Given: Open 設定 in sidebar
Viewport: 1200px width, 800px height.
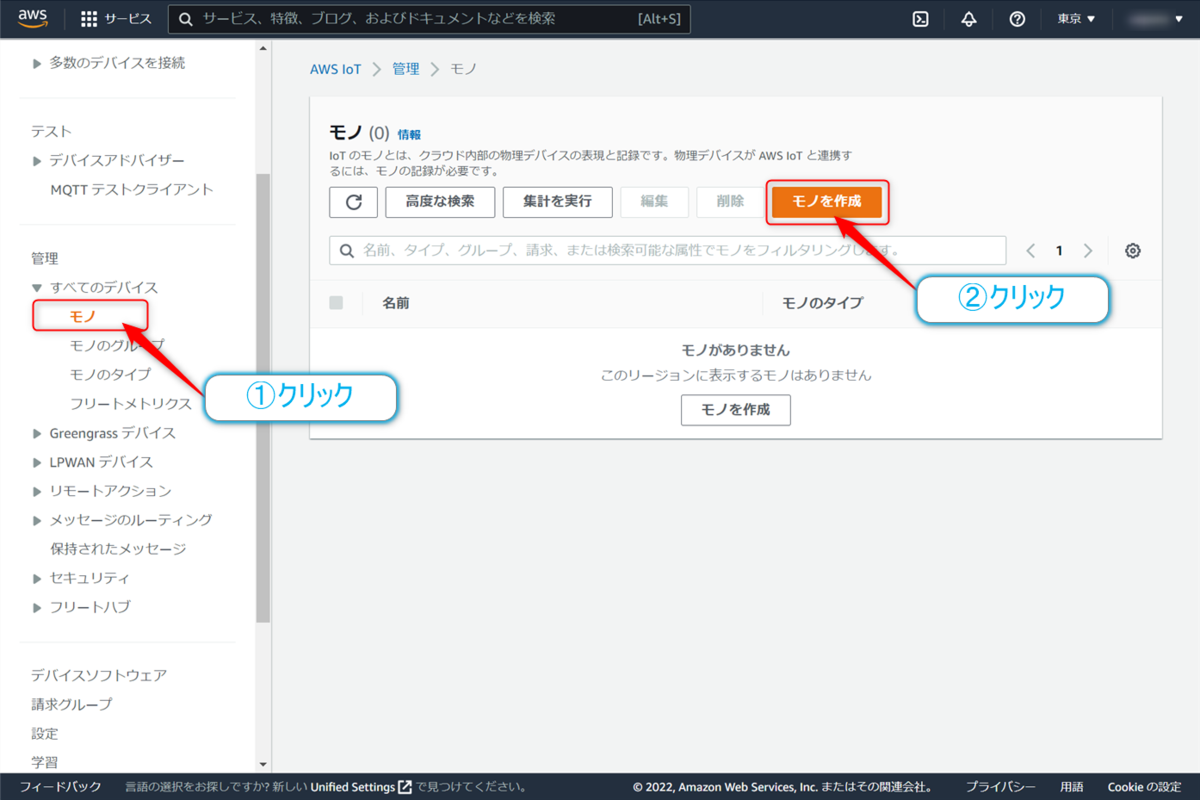Looking at the screenshot, I should [45, 733].
